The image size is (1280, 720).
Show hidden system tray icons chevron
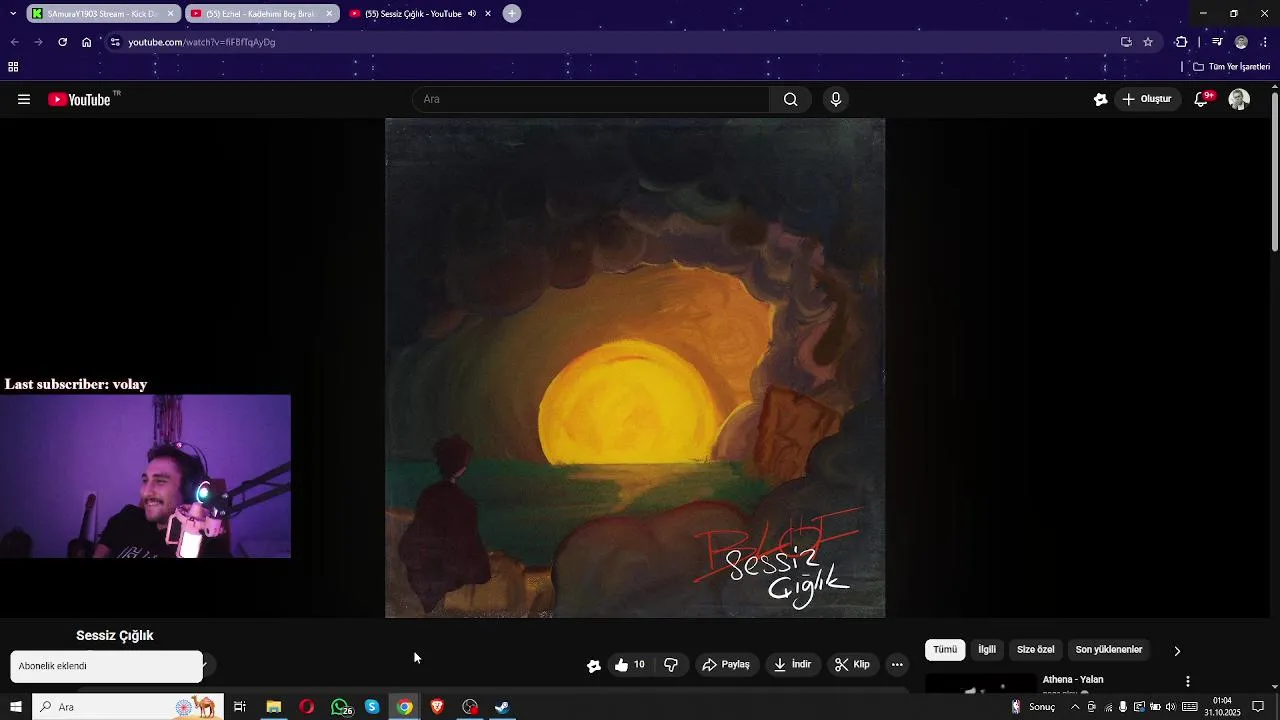pos(1075,707)
